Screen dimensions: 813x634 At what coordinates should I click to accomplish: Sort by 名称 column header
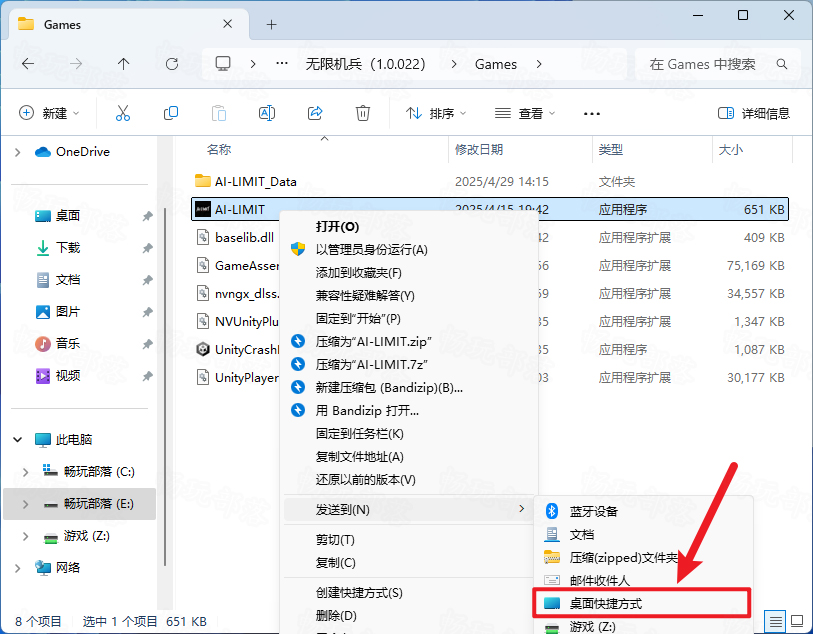219,150
